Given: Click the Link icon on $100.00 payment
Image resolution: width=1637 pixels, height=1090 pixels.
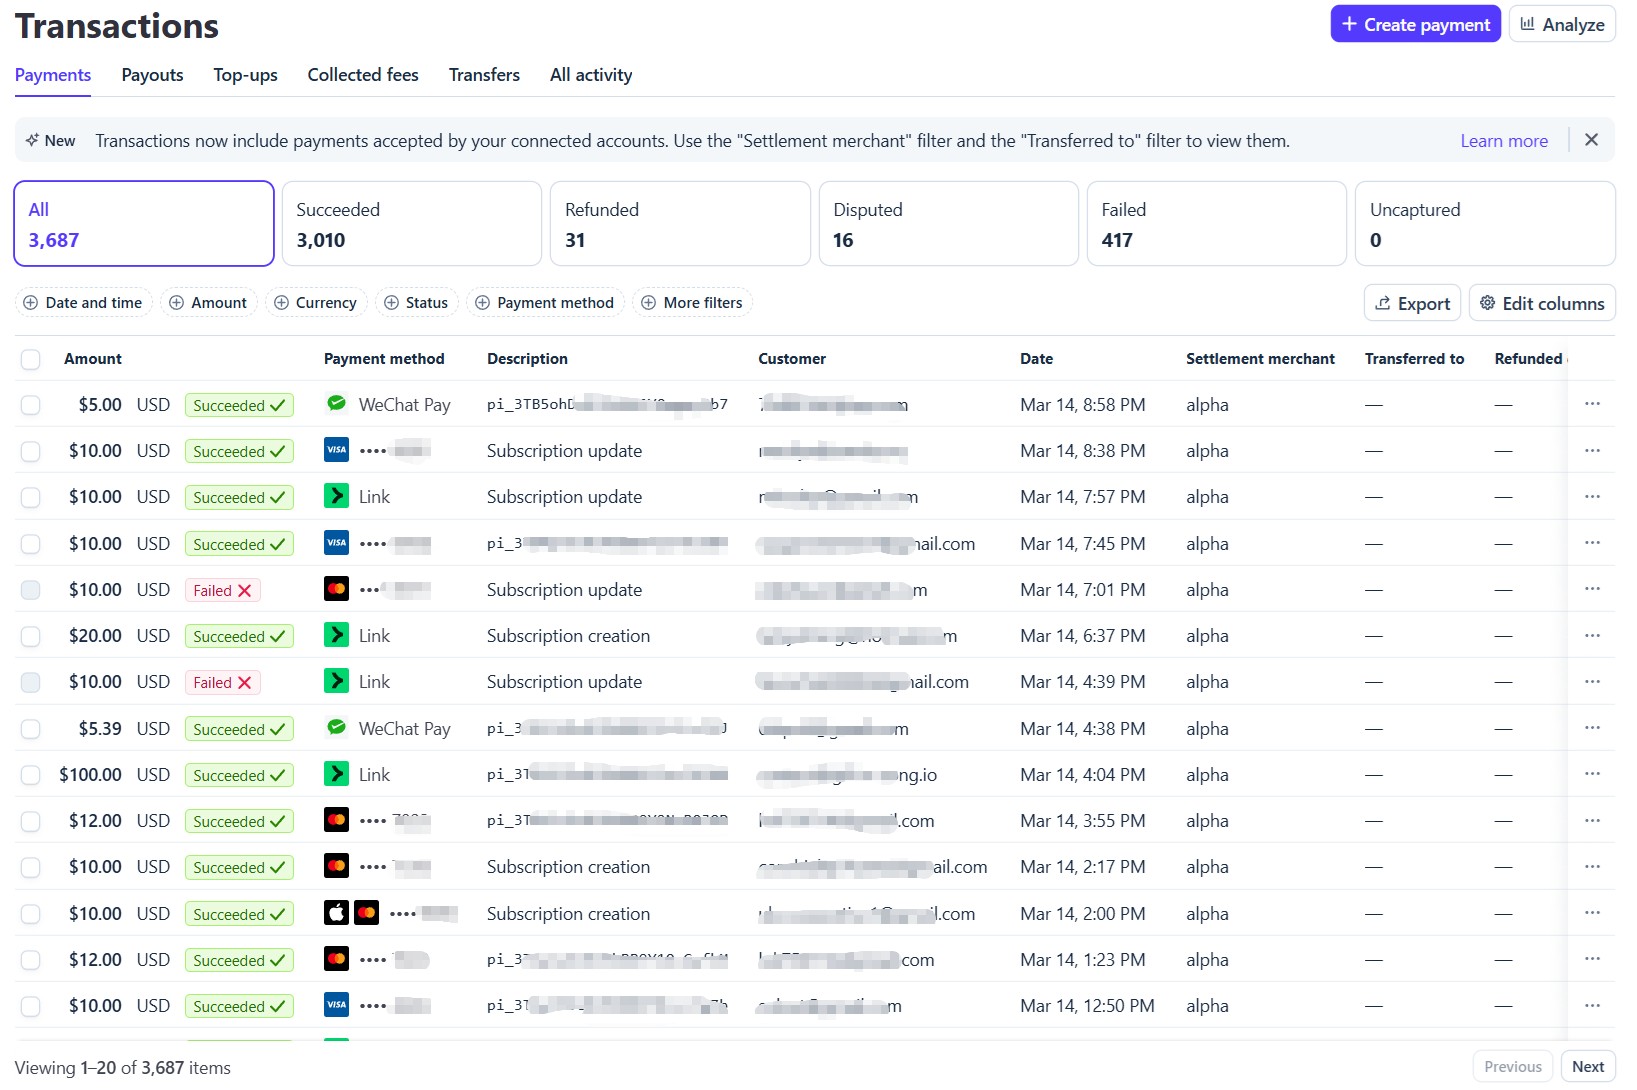Looking at the screenshot, I should [x=337, y=774].
